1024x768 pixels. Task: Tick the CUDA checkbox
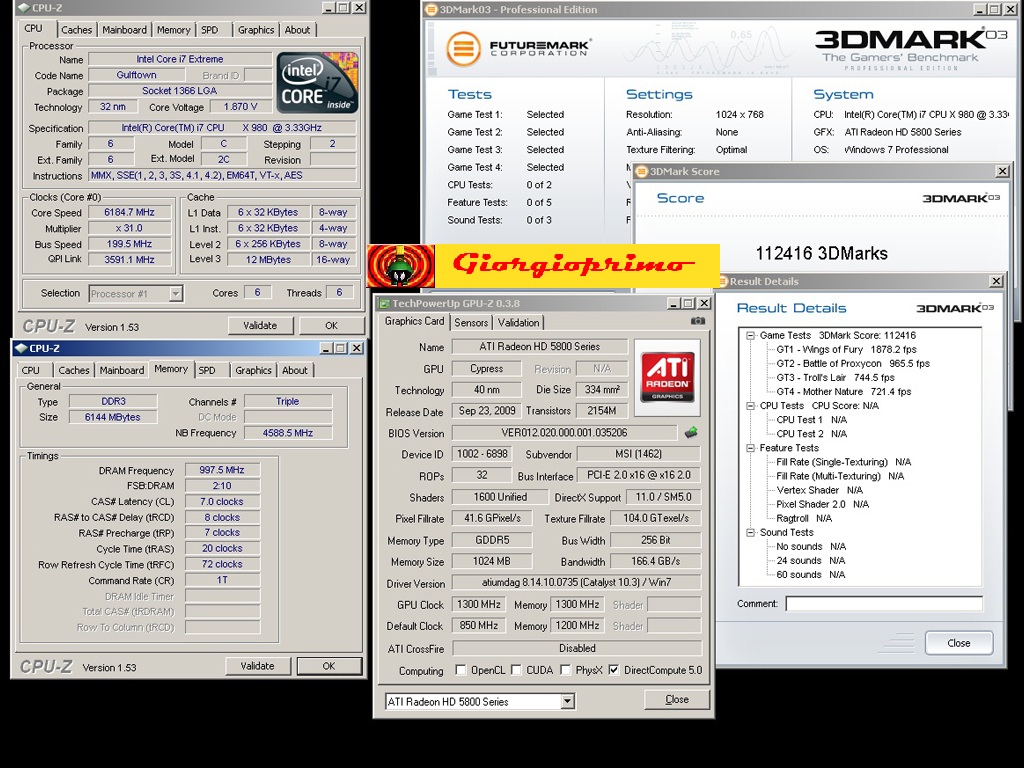pos(516,670)
